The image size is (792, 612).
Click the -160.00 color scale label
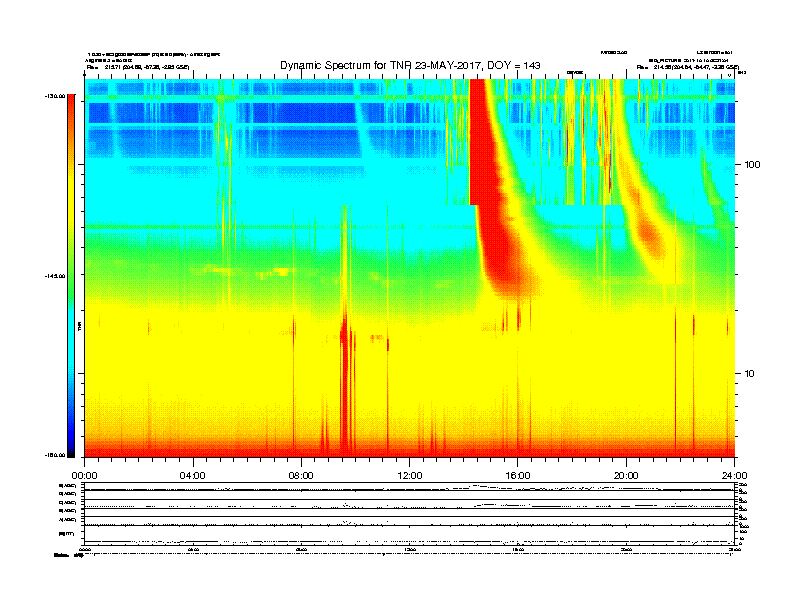point(55,455)
